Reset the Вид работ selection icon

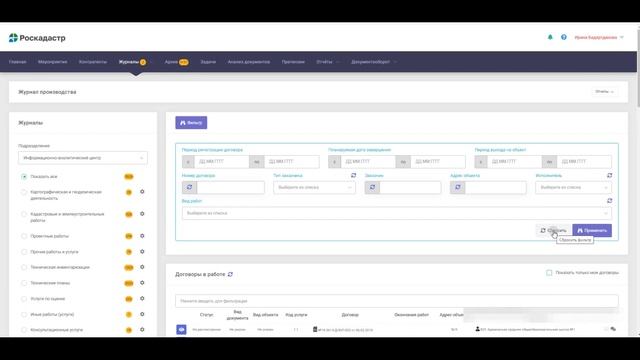(609, 200)
